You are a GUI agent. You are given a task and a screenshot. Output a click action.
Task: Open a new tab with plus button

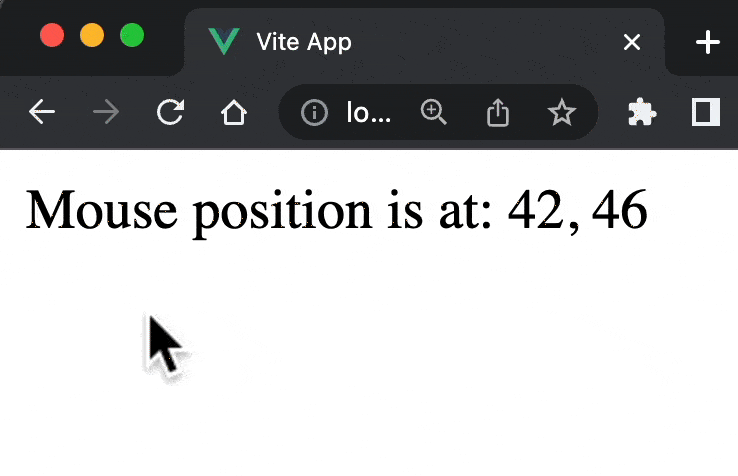click(x=707, y=42)
